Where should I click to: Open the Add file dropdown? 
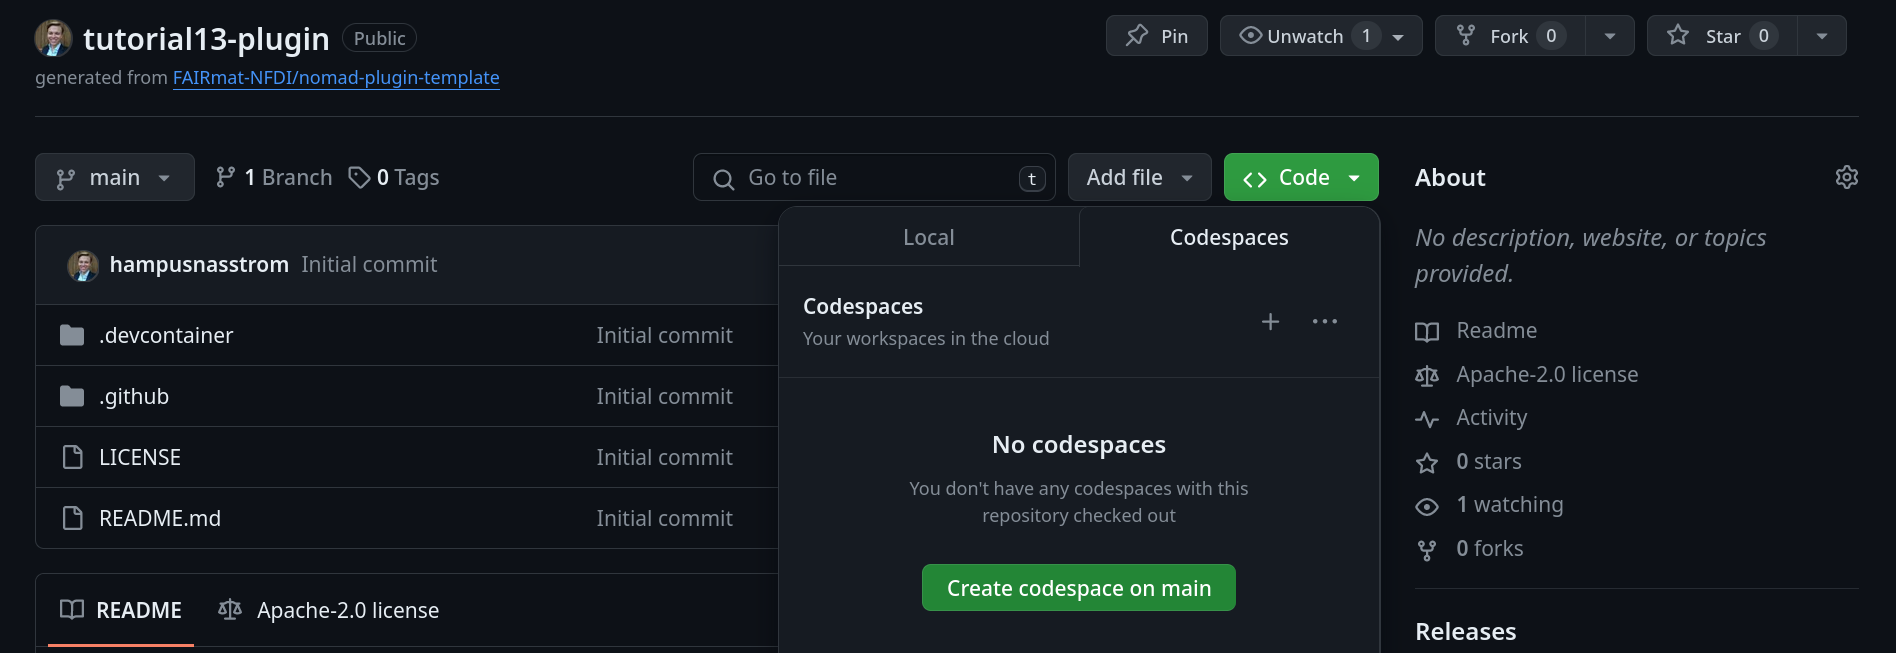coord(1139,177)
